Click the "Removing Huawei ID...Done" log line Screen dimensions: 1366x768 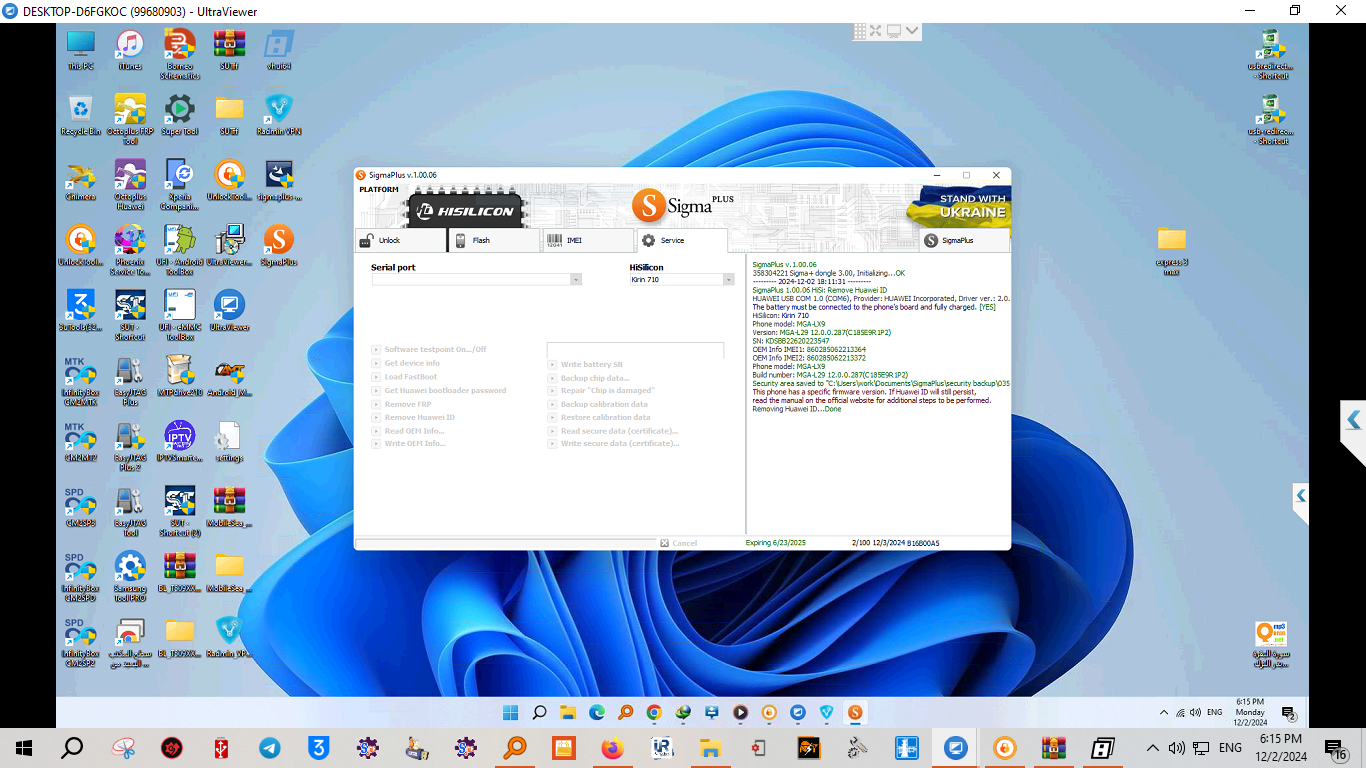[797, 409]
